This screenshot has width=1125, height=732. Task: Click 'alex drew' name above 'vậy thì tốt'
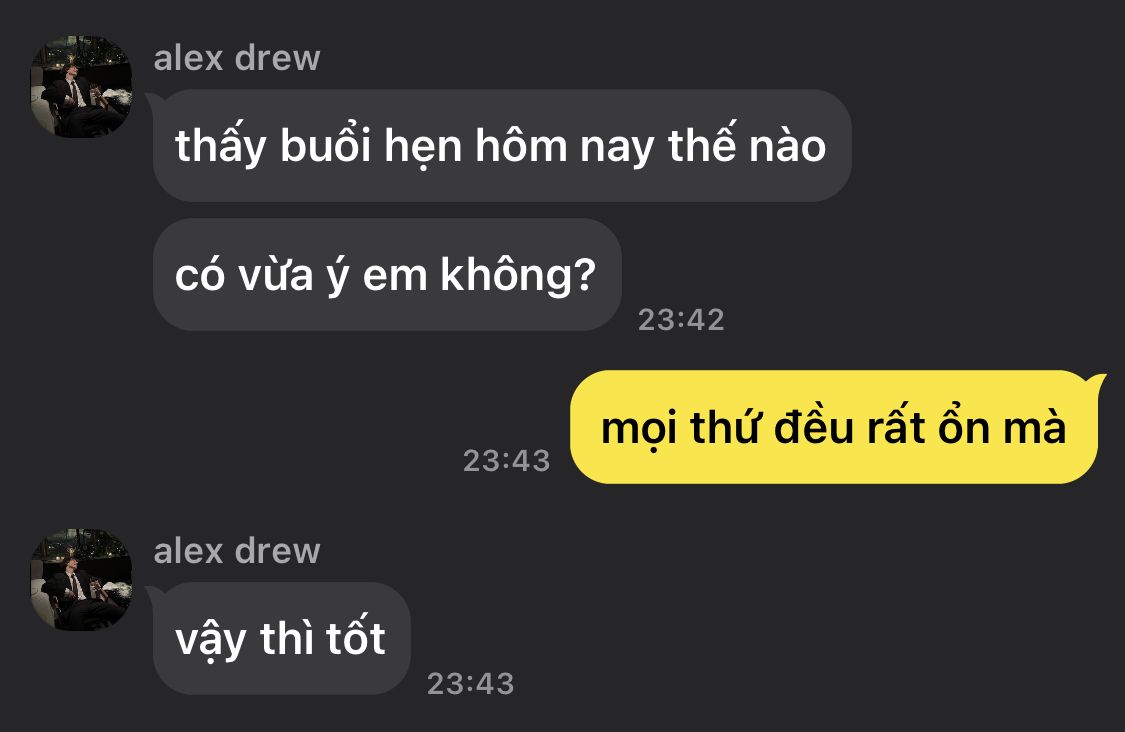tap(237, 551)
